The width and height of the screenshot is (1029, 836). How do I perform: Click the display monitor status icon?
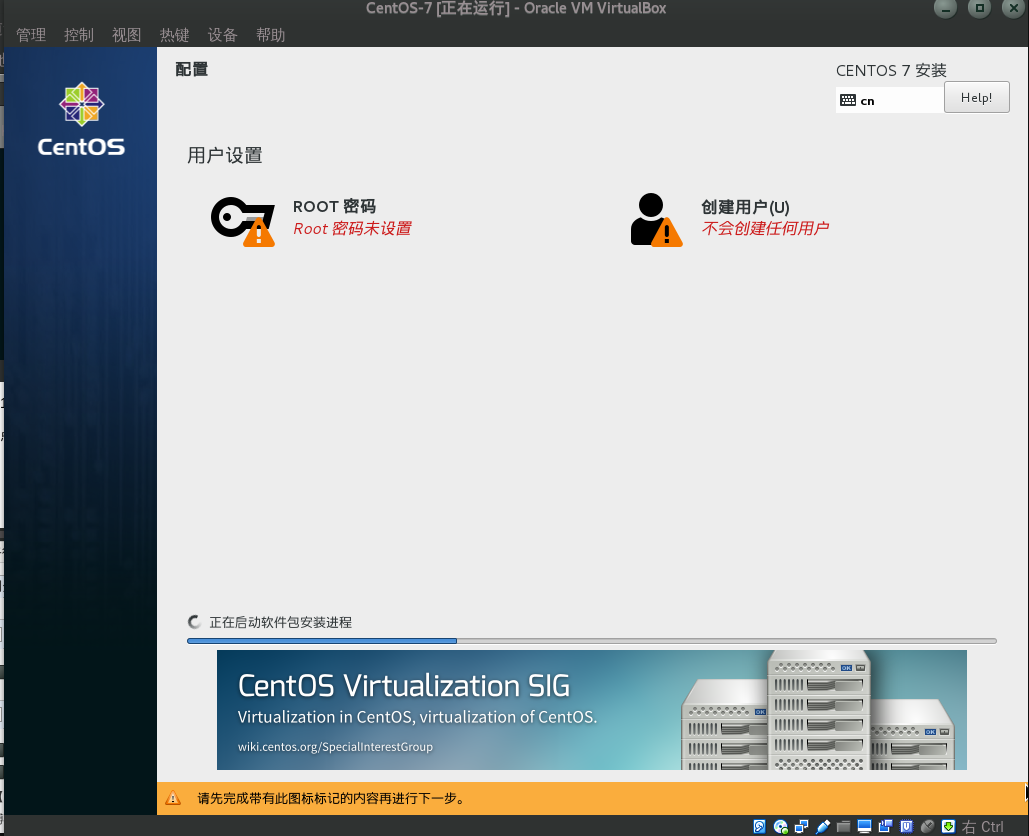coord(864,827)
